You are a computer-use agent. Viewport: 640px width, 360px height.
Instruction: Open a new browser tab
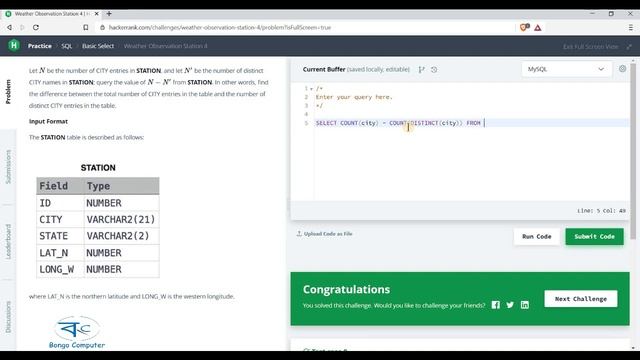pyautogui.click(x=109, y=13)
